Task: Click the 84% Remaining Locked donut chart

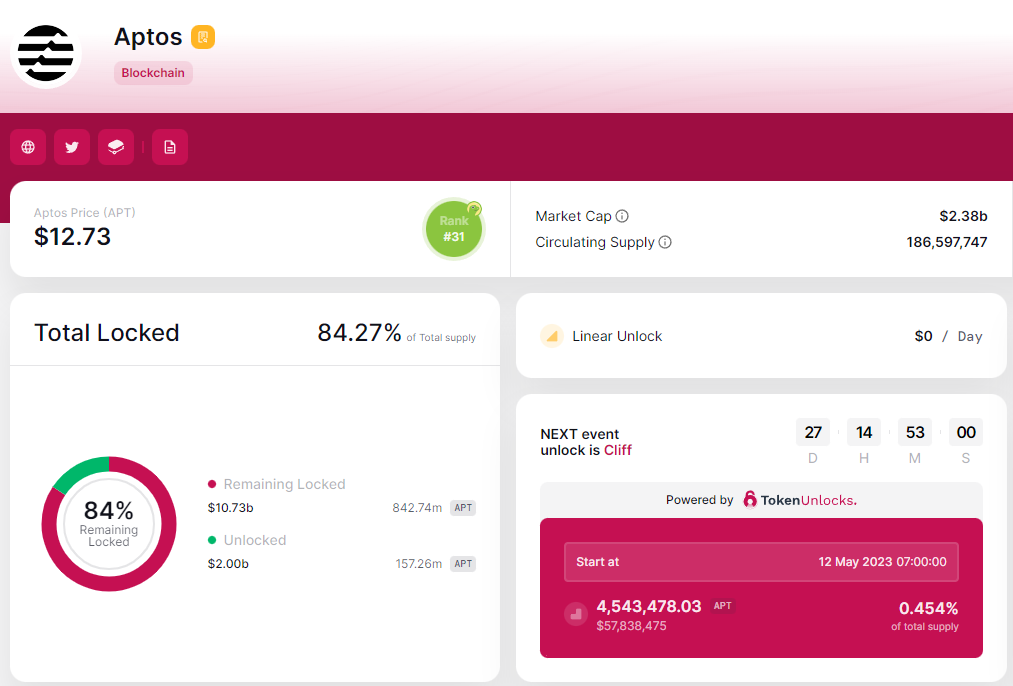Action: pos(109,524)
